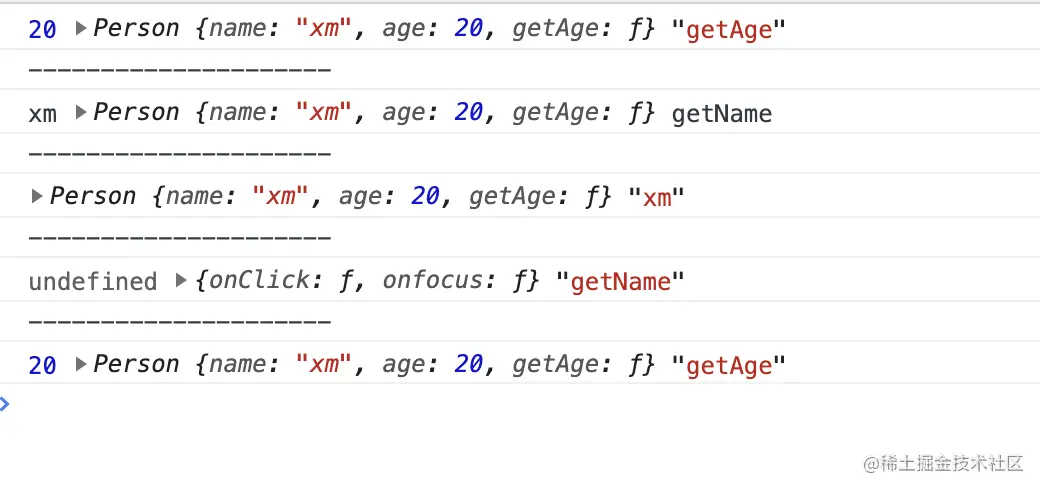The height and width of the screenshot is (490, 1040).
Task: Select the "getAge" string in the first row
Action: tap(729, 30)
